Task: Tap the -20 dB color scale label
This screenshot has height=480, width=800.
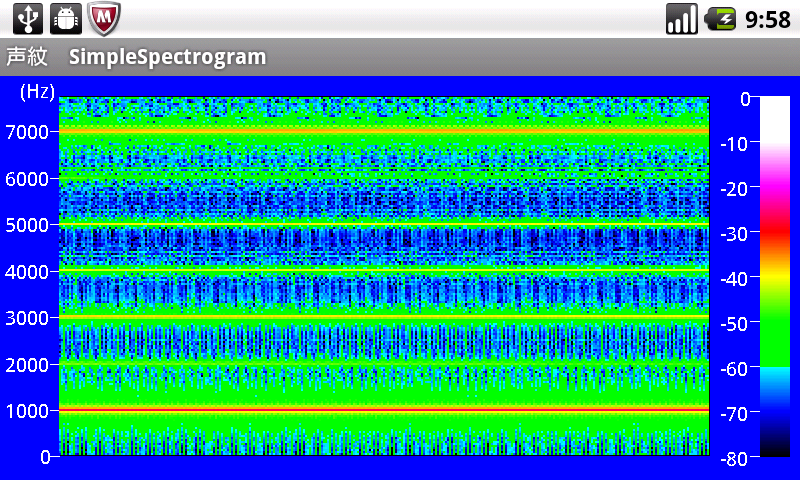Action: [x=734, y=189]
